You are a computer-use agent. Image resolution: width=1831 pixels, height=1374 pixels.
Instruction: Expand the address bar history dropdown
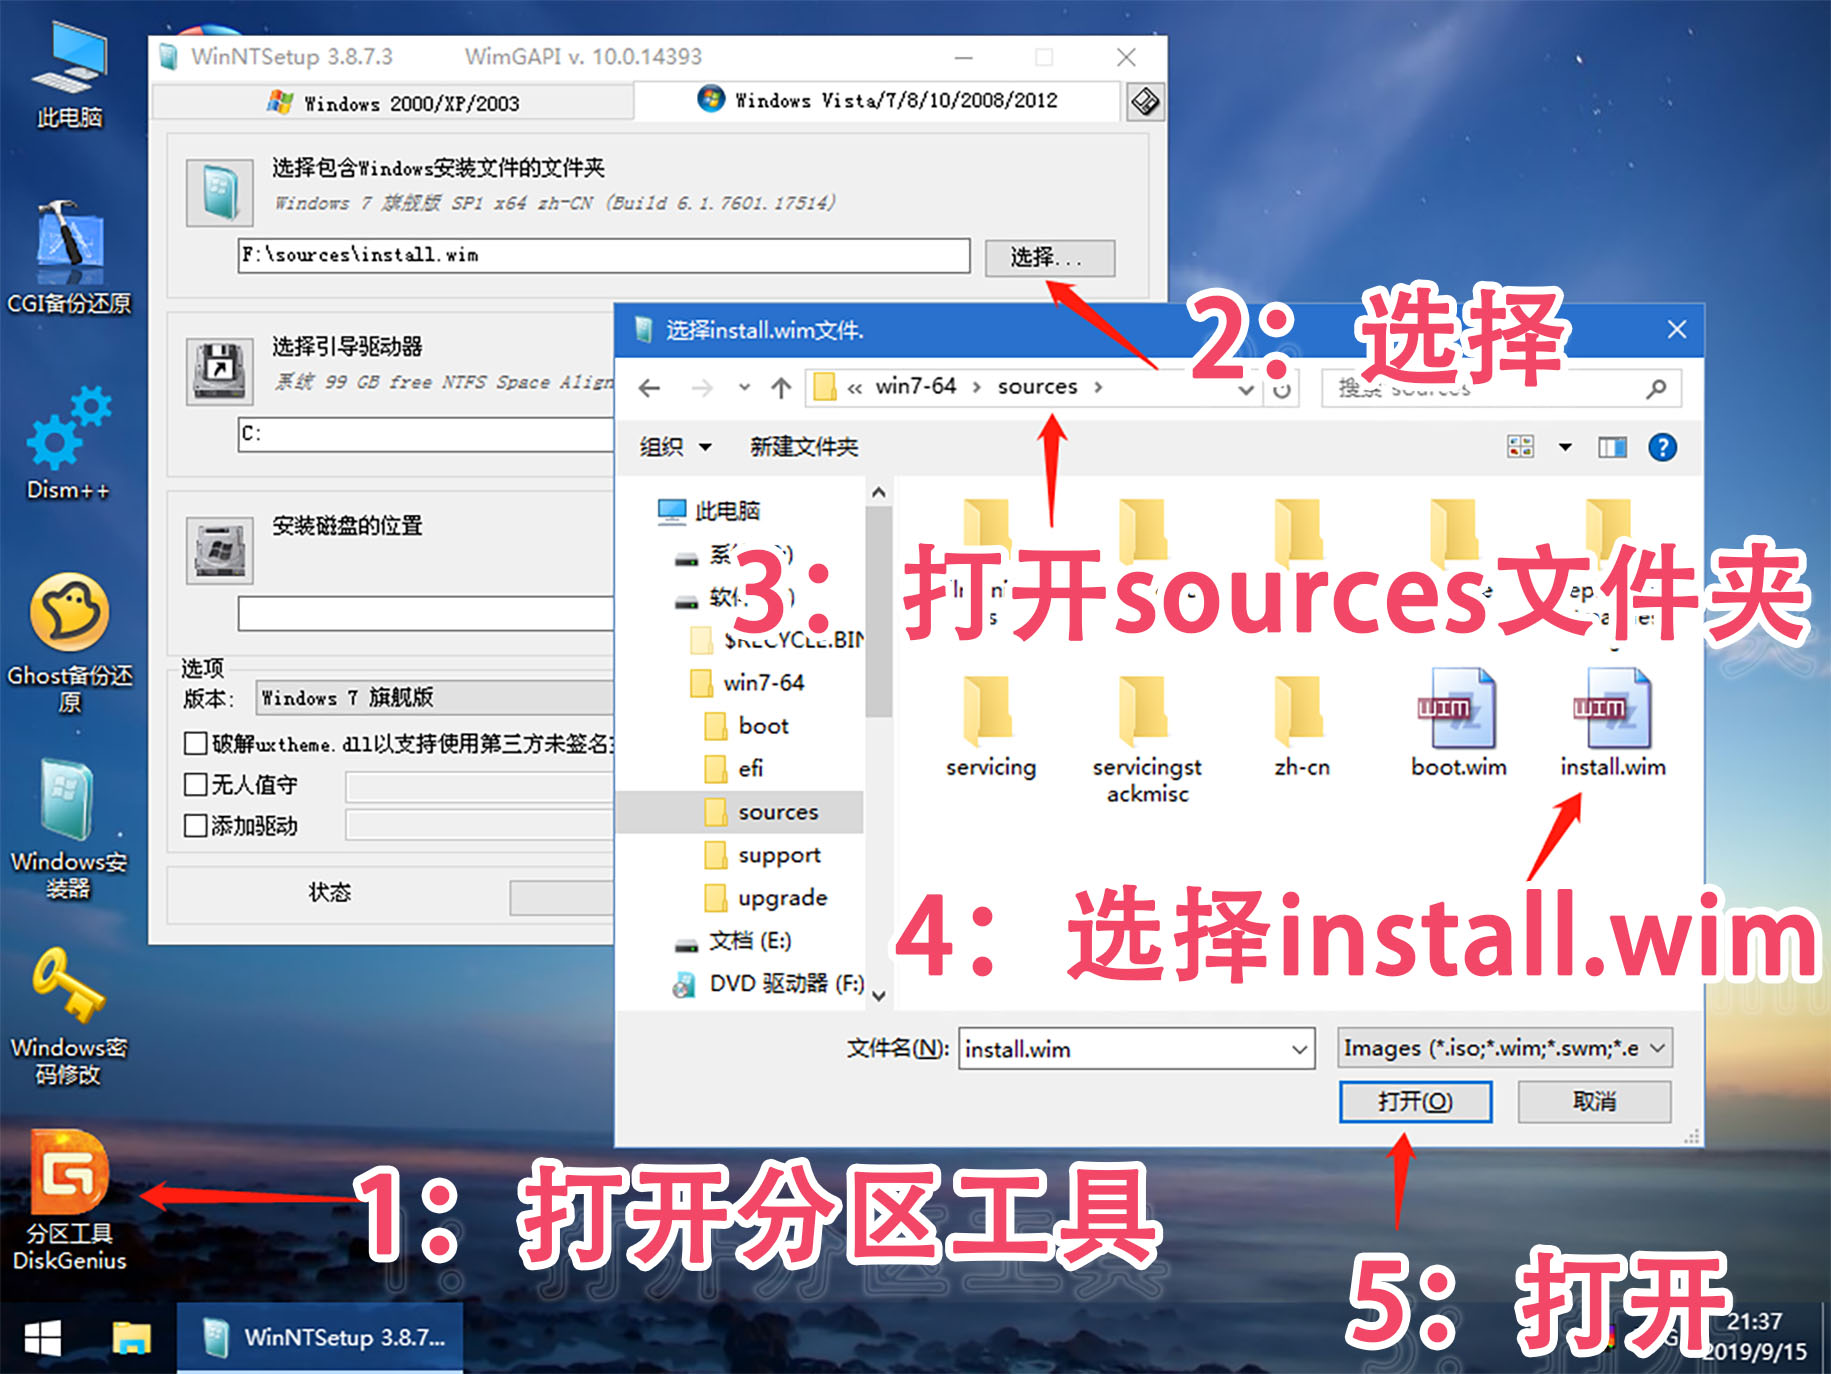(x=1246, y=389)
